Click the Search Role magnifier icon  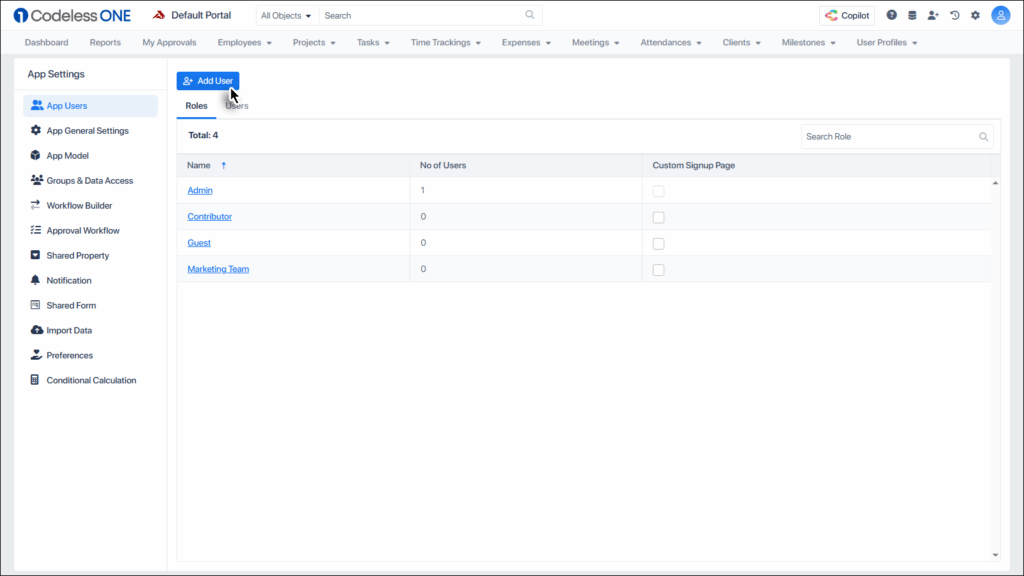click(983, 136)
